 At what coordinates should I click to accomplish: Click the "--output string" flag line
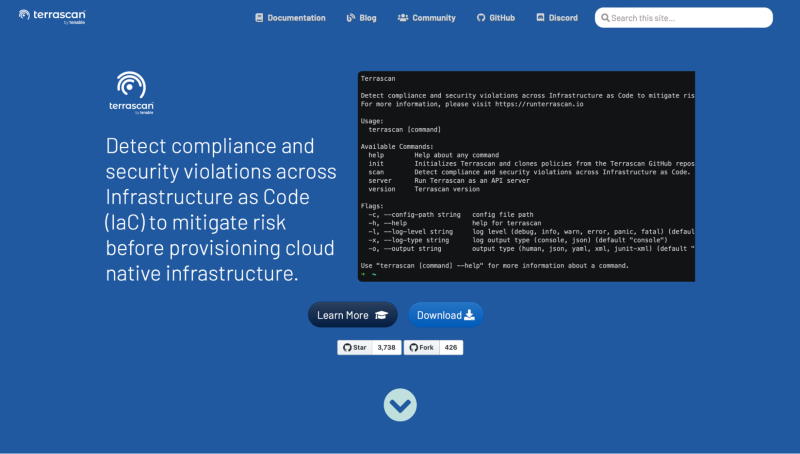click(531, 249)
